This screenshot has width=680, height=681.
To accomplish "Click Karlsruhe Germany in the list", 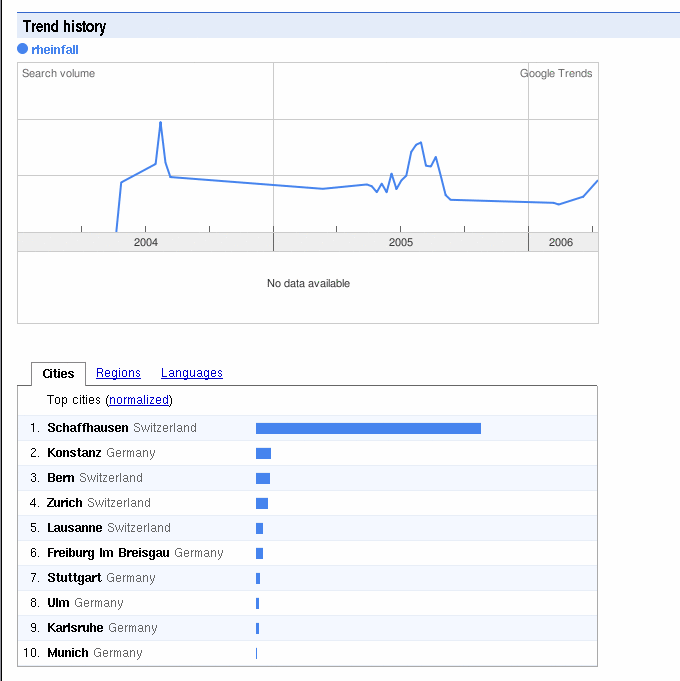I will (x=102, y=628).
